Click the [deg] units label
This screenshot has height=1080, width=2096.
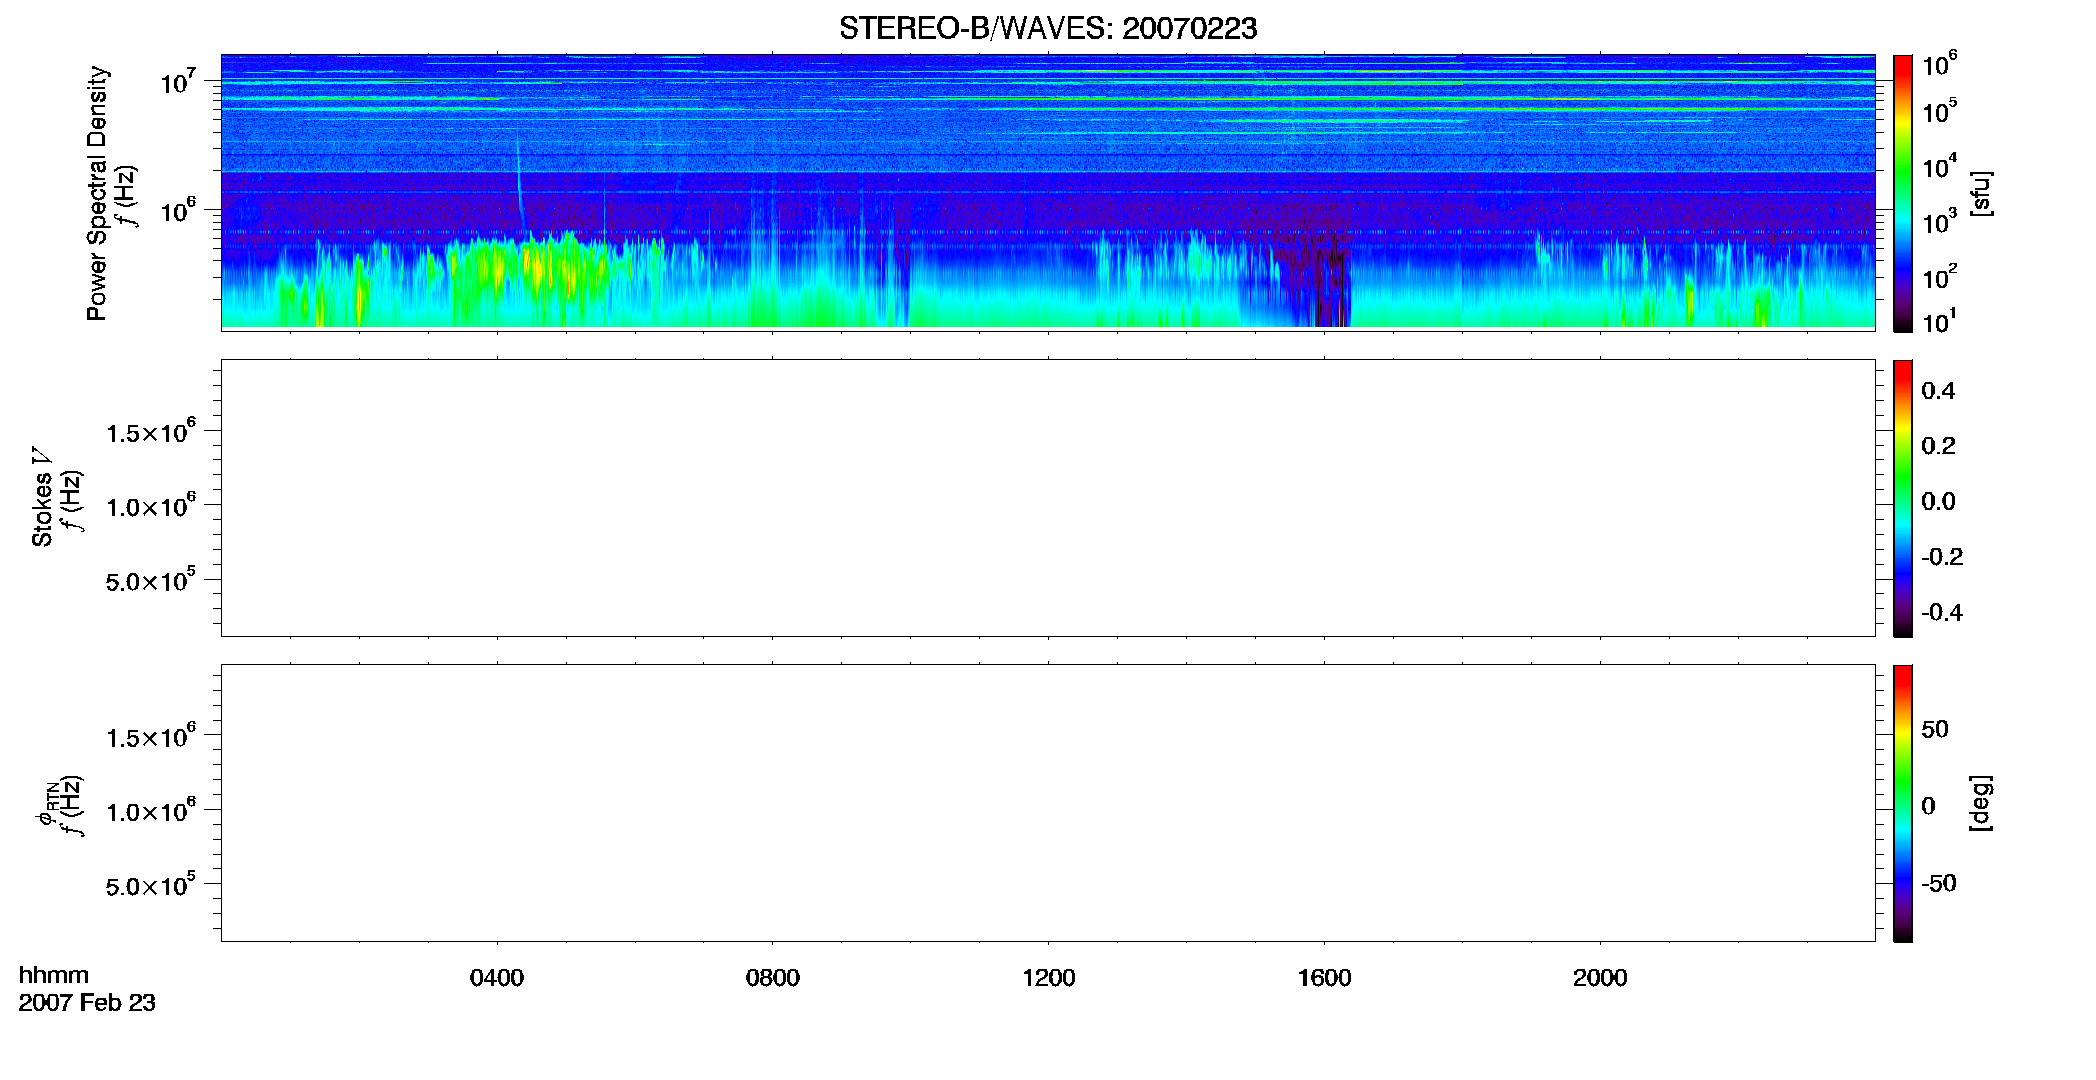[x=1981, y=803]
